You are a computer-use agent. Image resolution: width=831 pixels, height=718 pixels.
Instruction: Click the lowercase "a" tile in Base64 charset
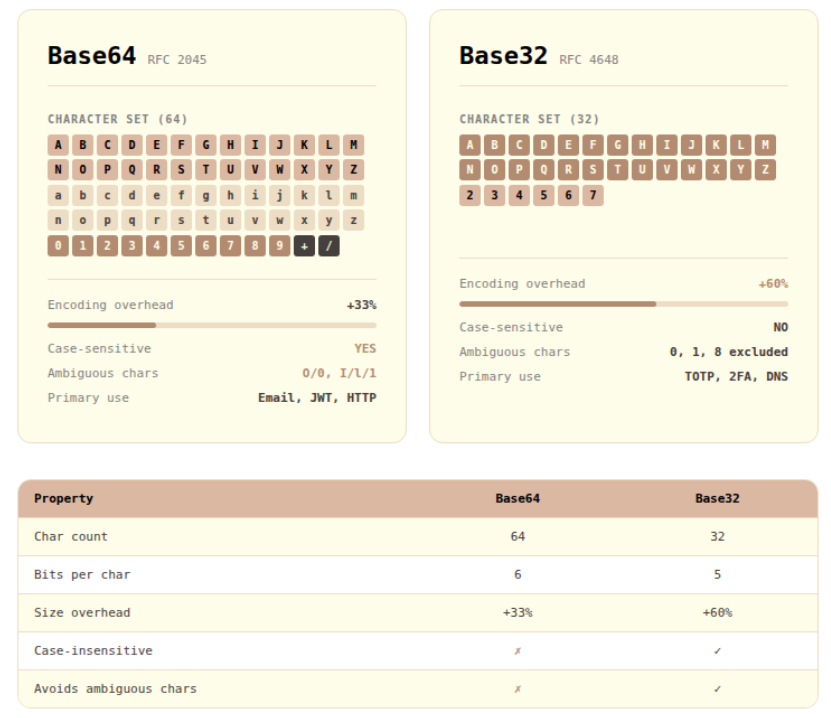(58, 194)
